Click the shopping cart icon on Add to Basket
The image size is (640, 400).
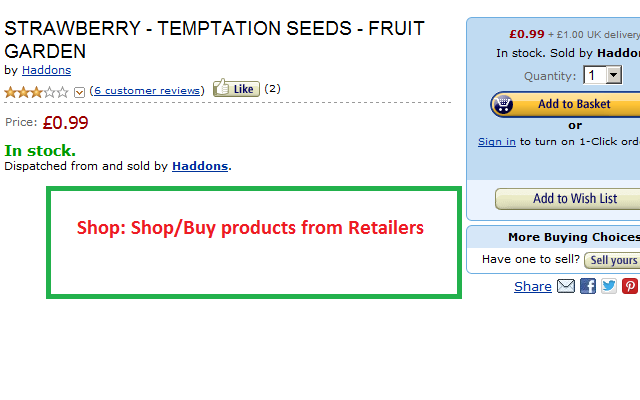tap(503, 104)
